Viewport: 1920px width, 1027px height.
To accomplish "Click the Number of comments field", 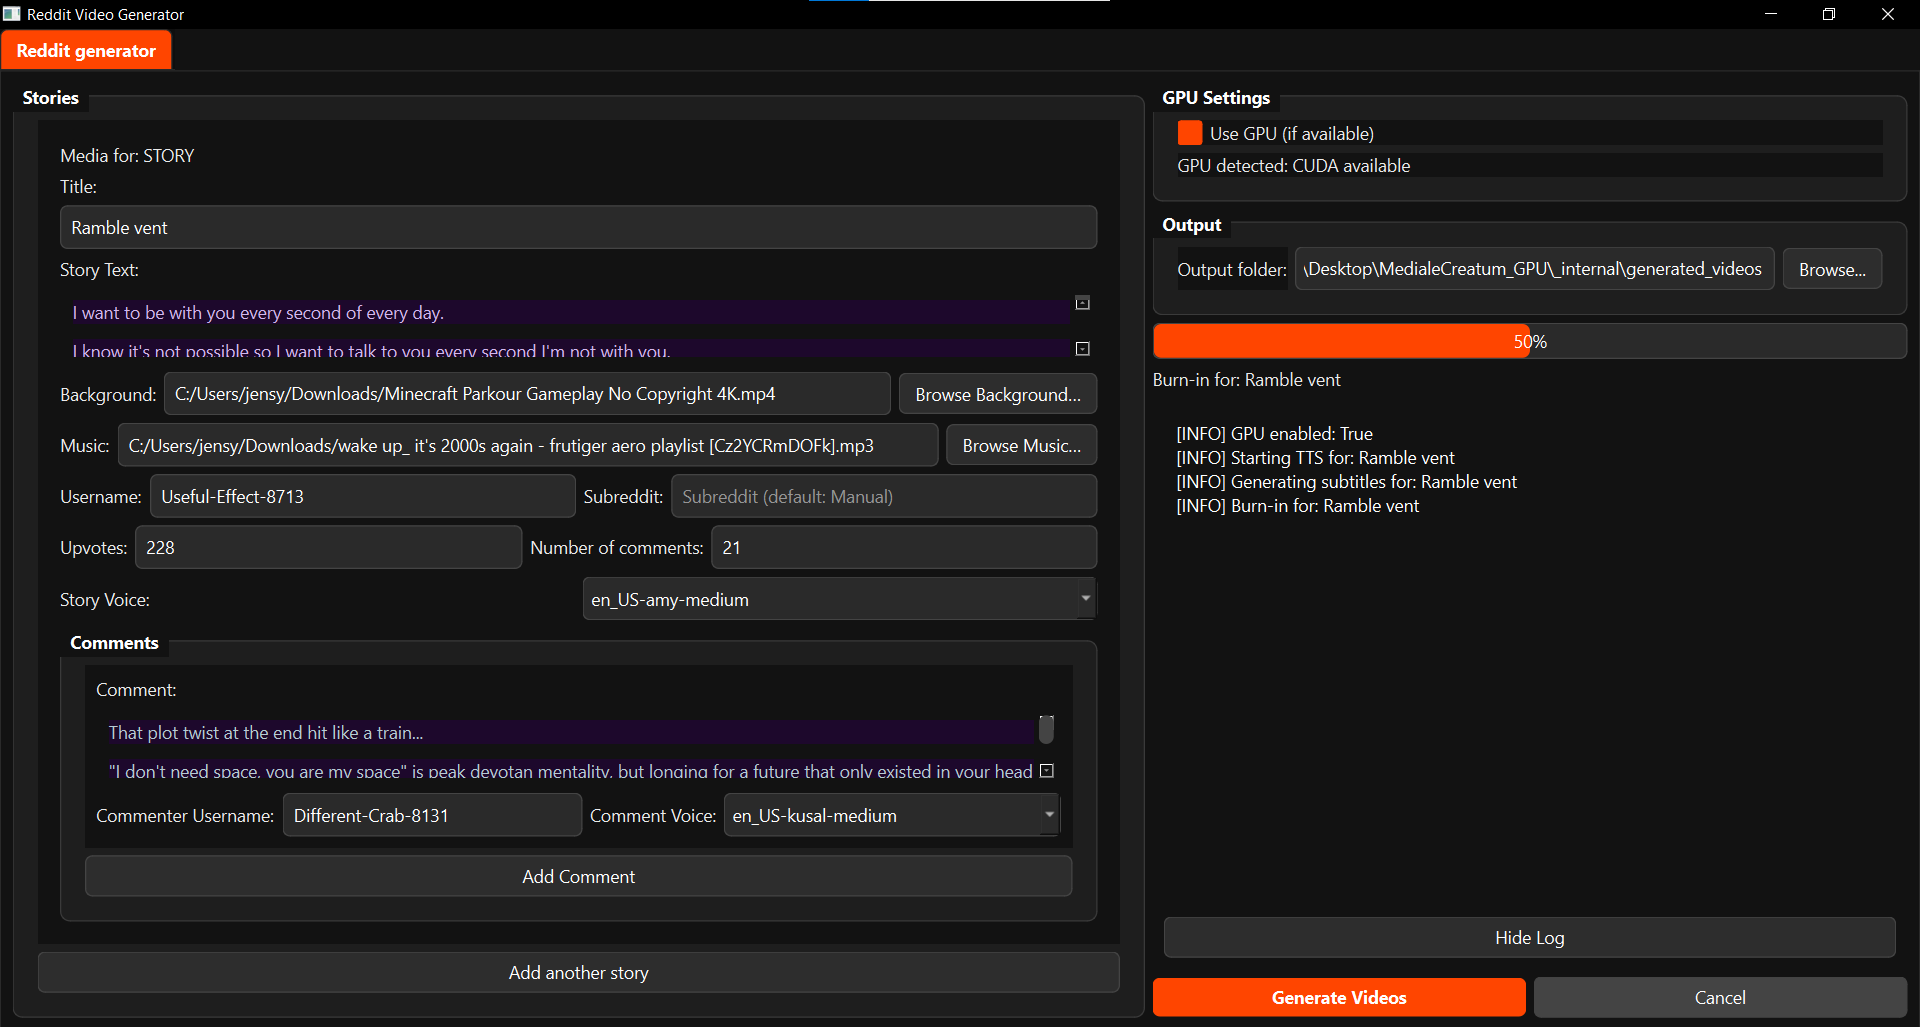I will point(904,547).
